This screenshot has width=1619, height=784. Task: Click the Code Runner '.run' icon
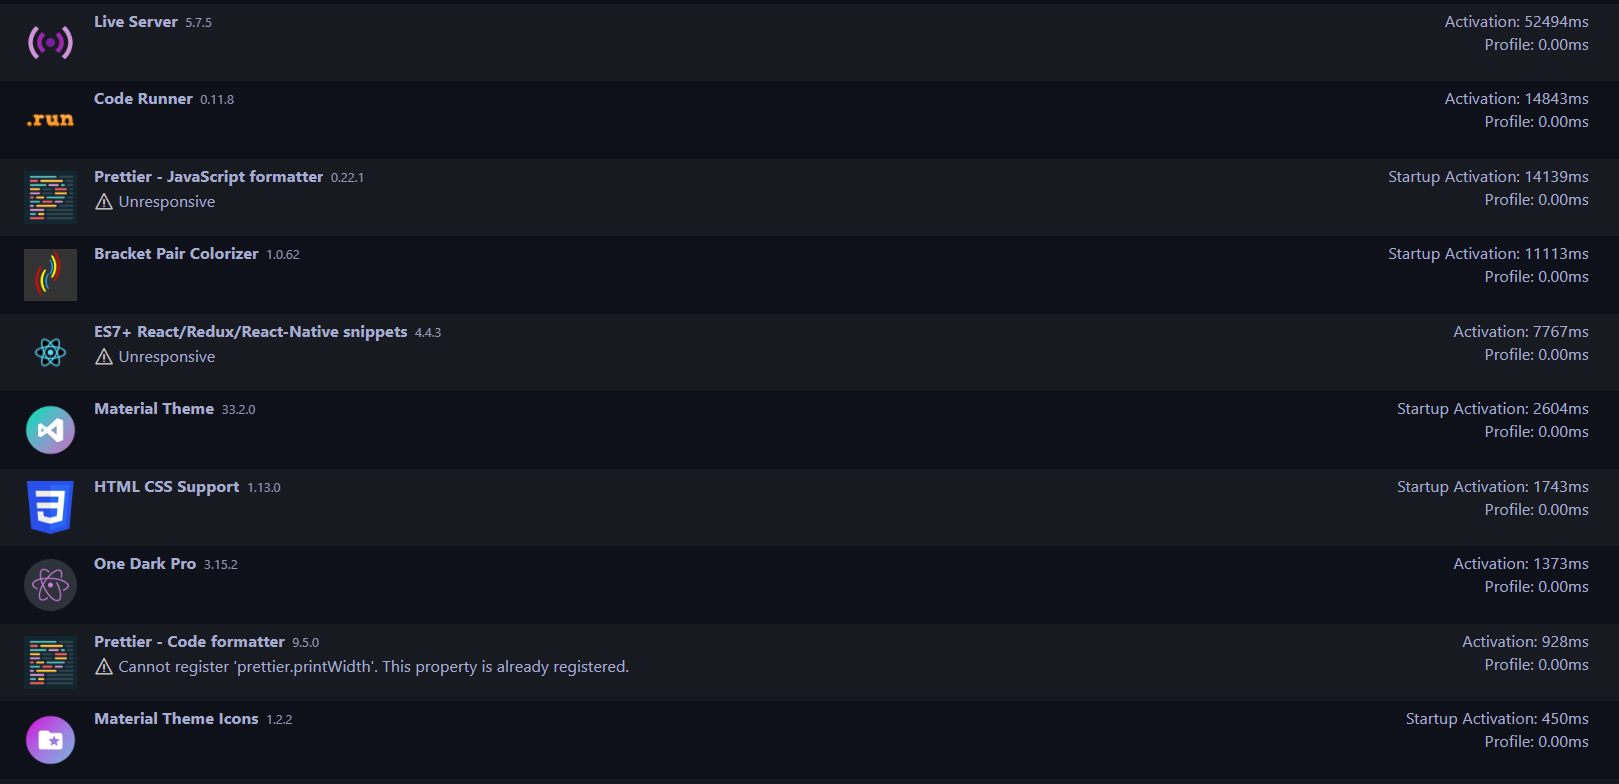50,119
